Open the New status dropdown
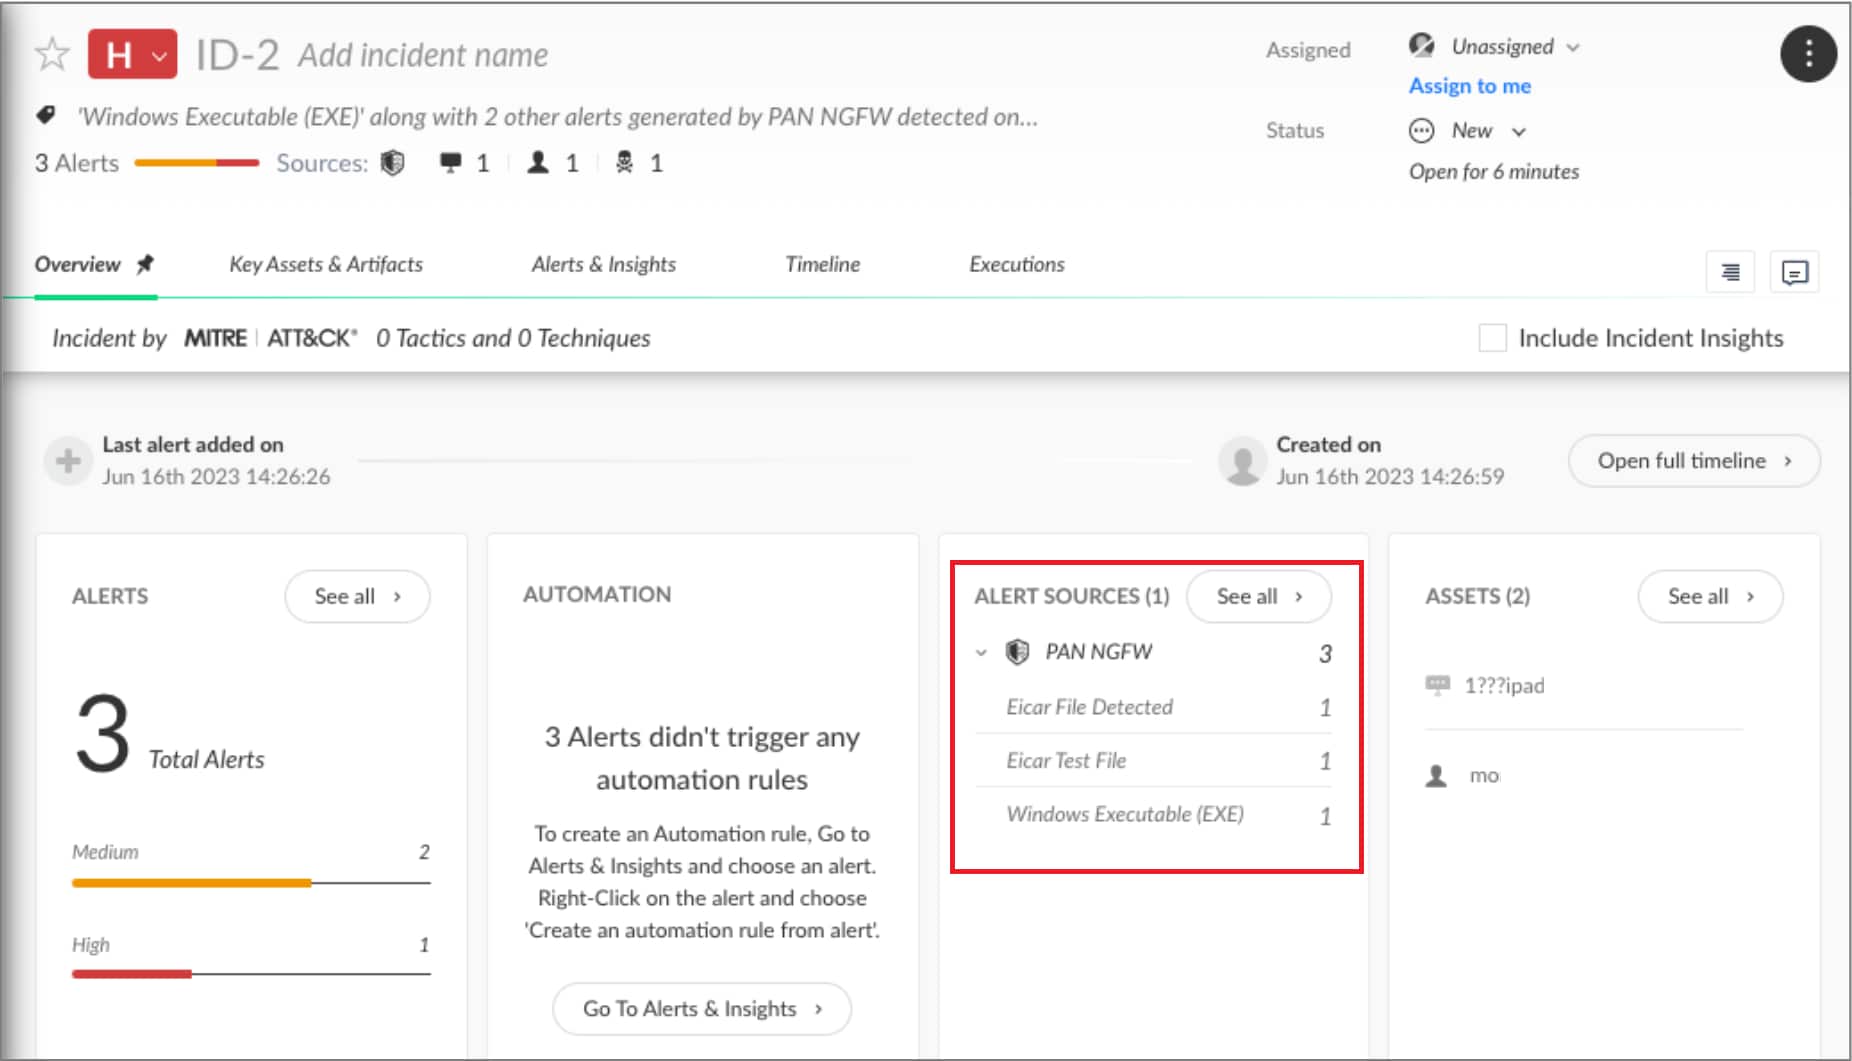Viewport: 1852px width, 1061px height. coord(1468,131)
